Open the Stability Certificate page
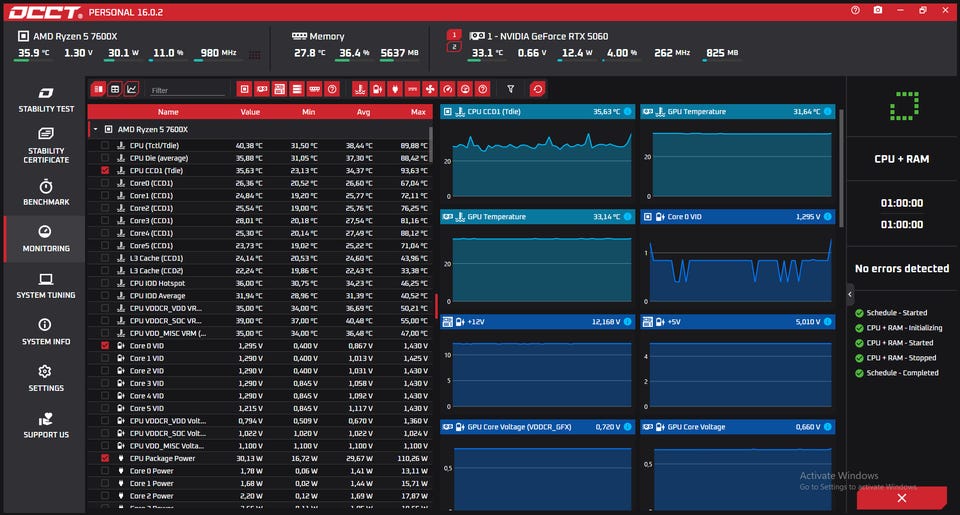 tap(46, 146)
